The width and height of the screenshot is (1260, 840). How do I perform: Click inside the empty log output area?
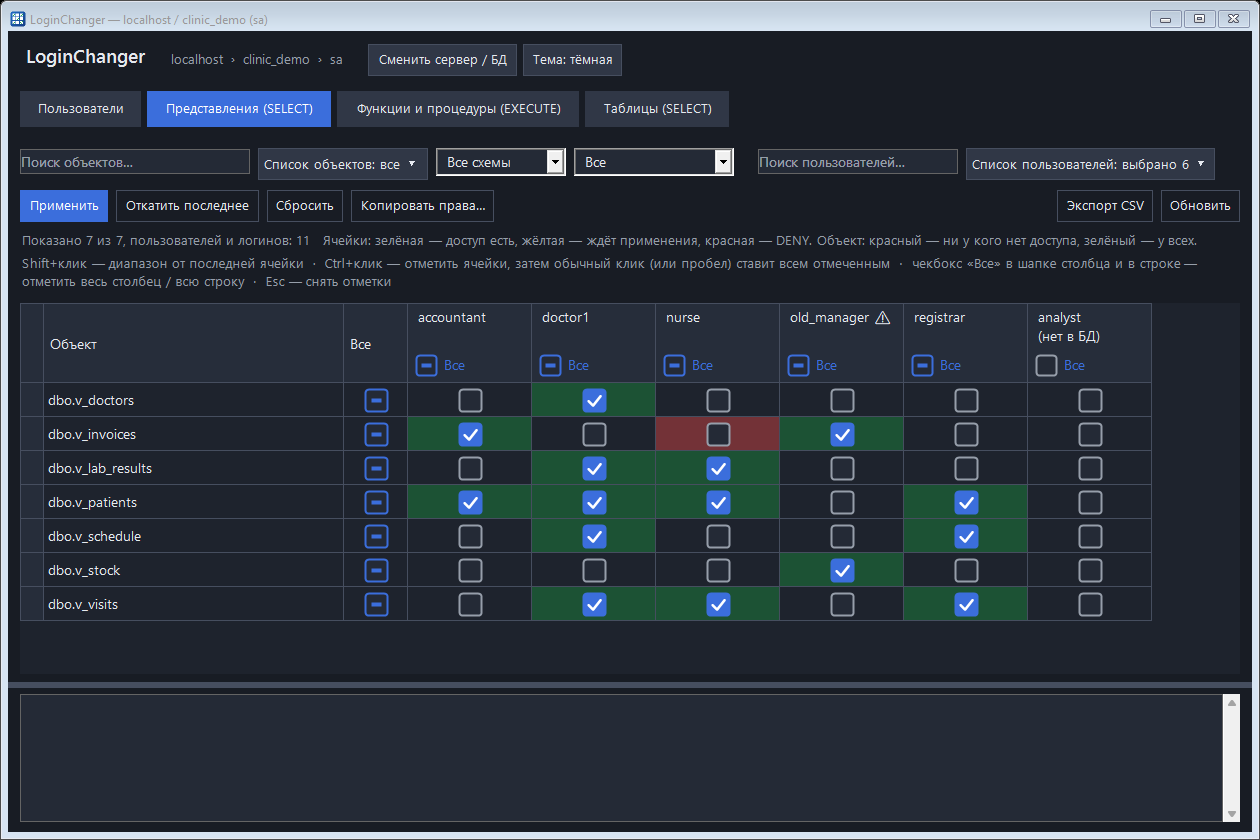[x=621, y=758]
